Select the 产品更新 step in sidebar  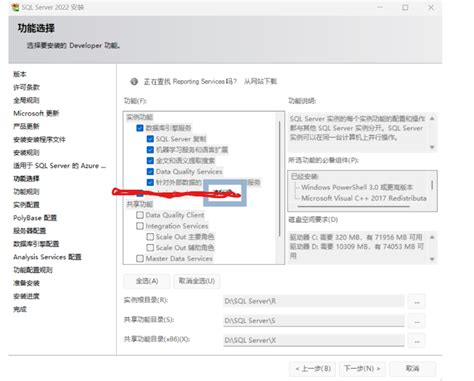pos(26,126)
